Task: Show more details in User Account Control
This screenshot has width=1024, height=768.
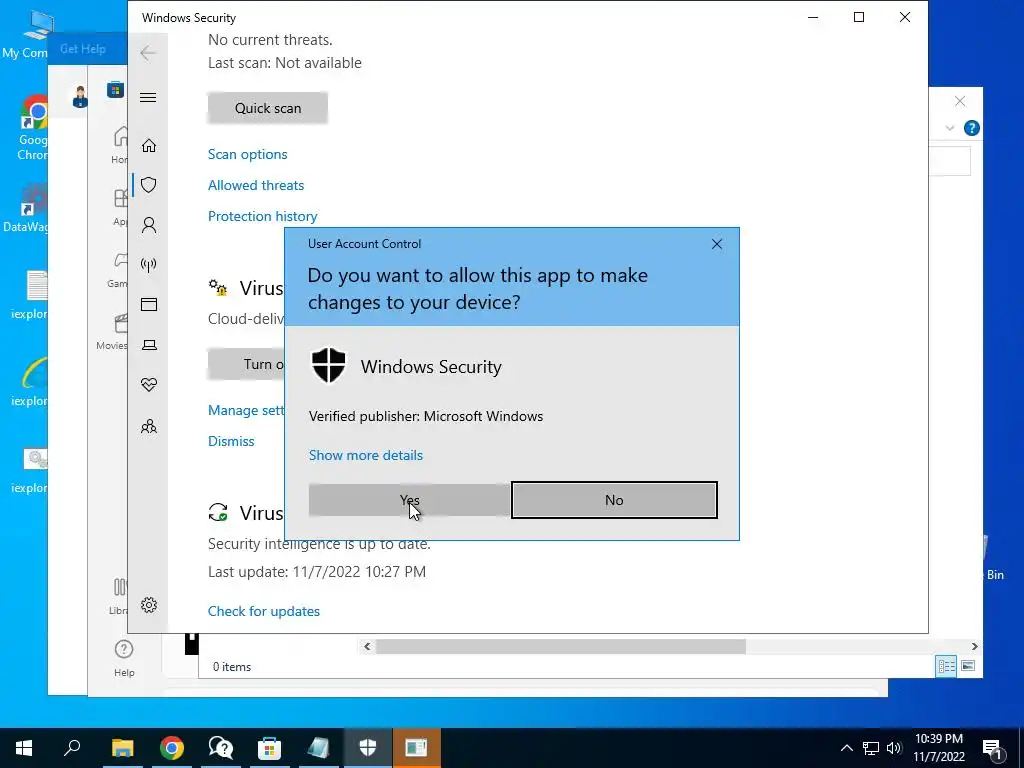Action: [366, 455]
